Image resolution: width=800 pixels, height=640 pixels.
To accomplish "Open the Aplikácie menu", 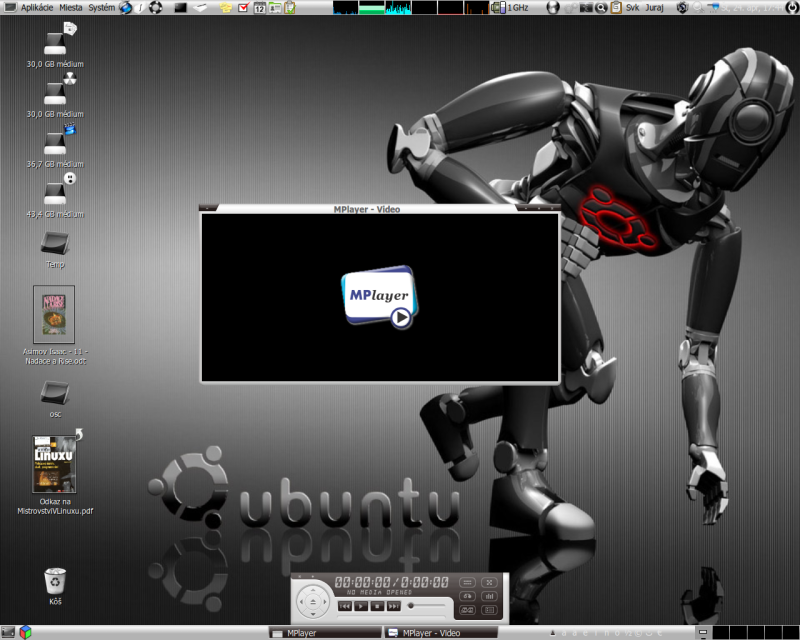I will click(x=37, y=8).
